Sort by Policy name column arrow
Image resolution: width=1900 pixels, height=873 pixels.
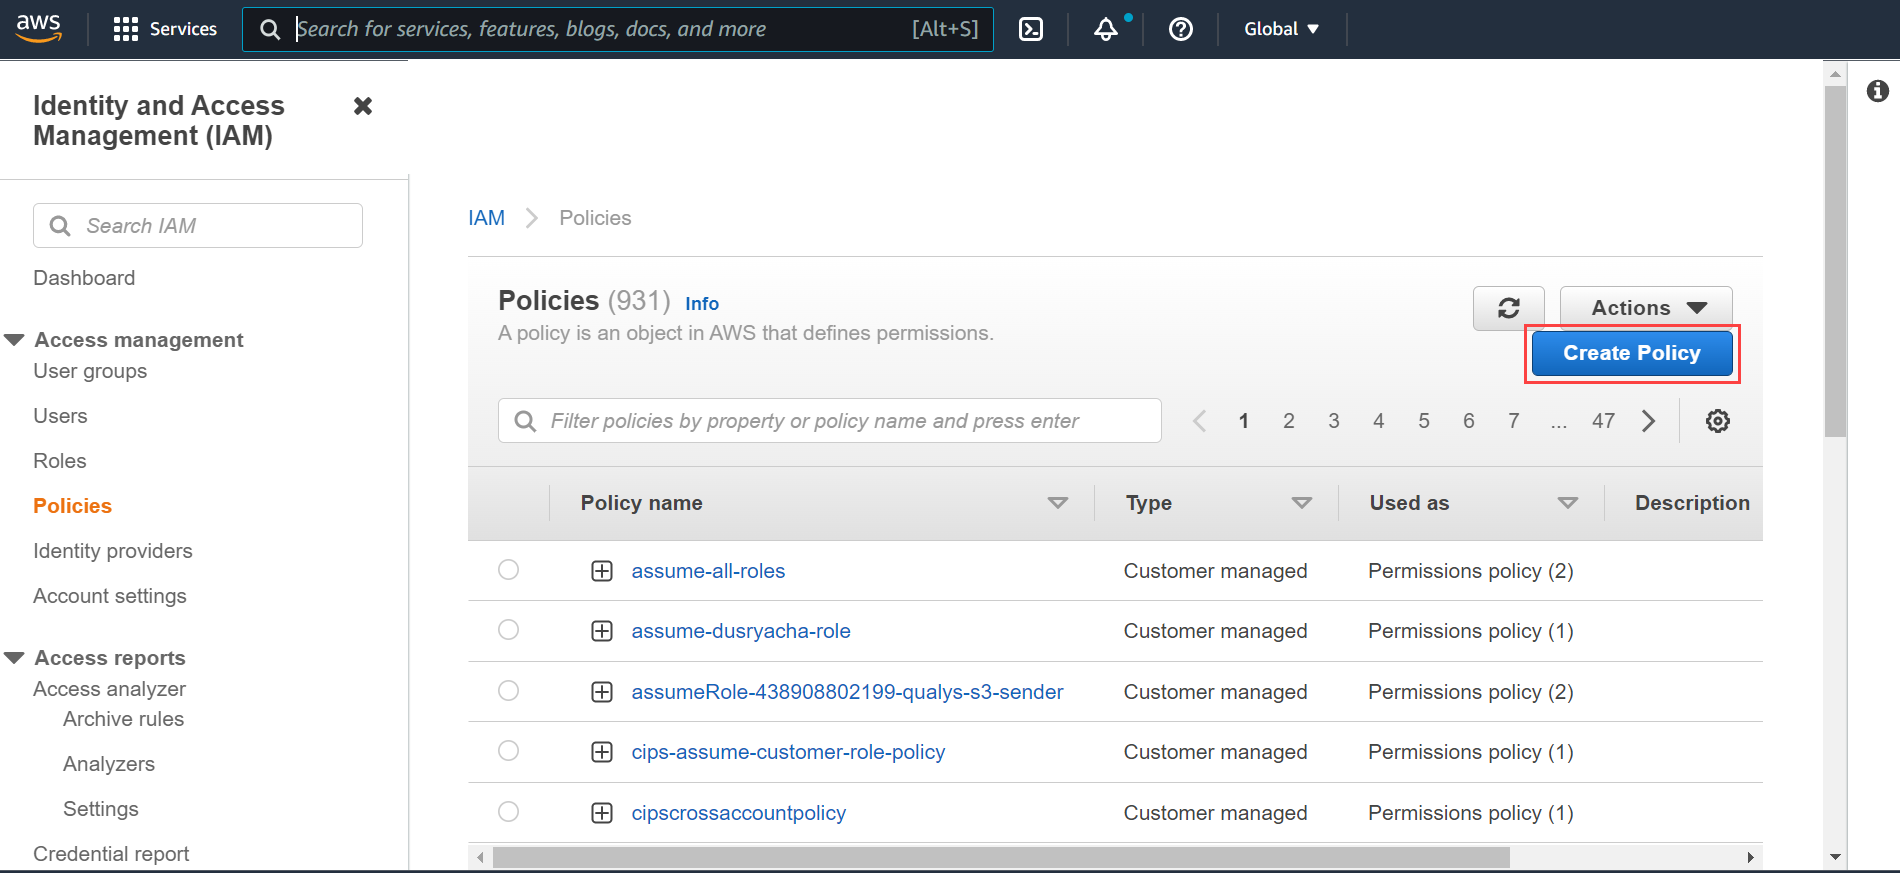pos(1057,503)
